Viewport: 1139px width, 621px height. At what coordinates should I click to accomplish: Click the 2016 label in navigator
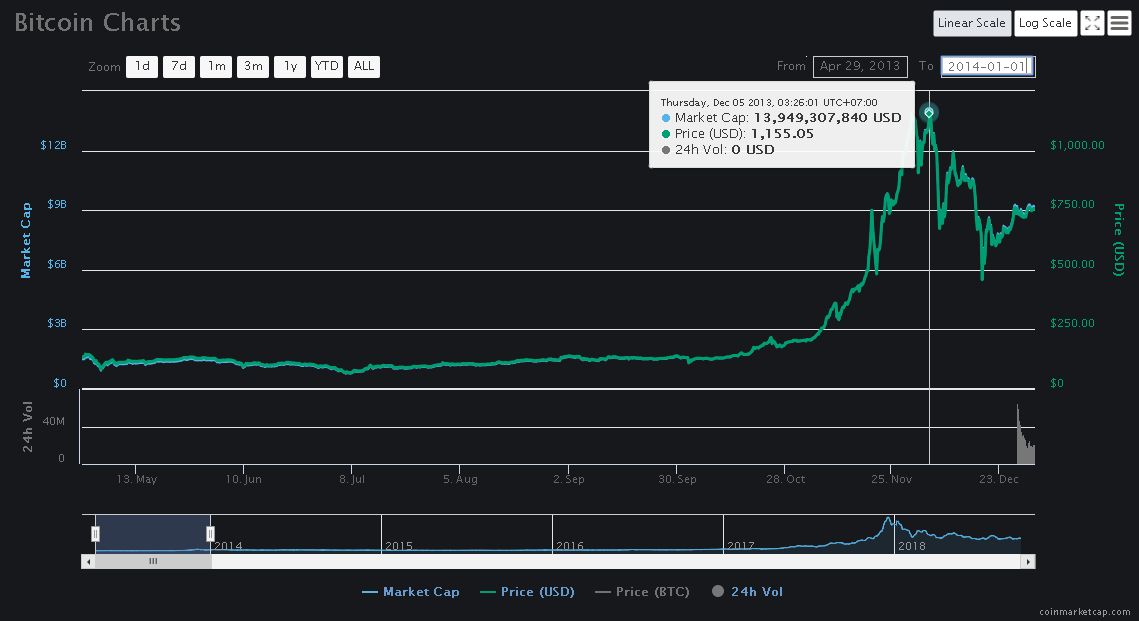(x=570, y=546)
